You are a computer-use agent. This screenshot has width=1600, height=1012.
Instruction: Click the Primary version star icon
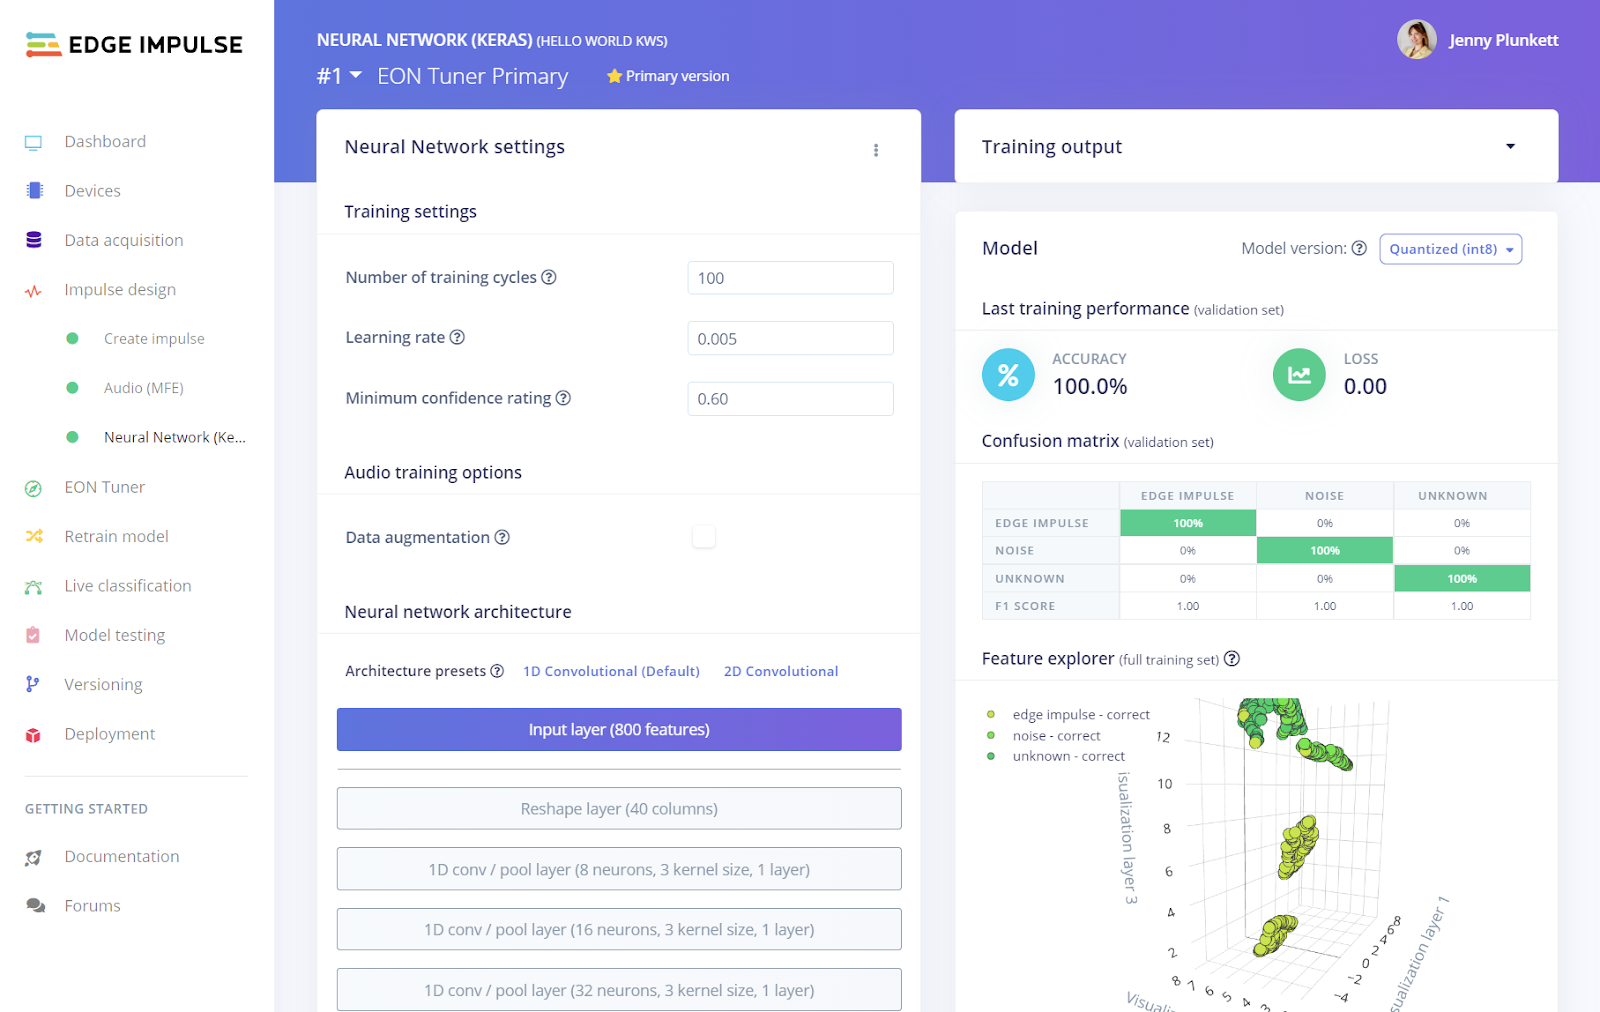[x=614, y=76]
